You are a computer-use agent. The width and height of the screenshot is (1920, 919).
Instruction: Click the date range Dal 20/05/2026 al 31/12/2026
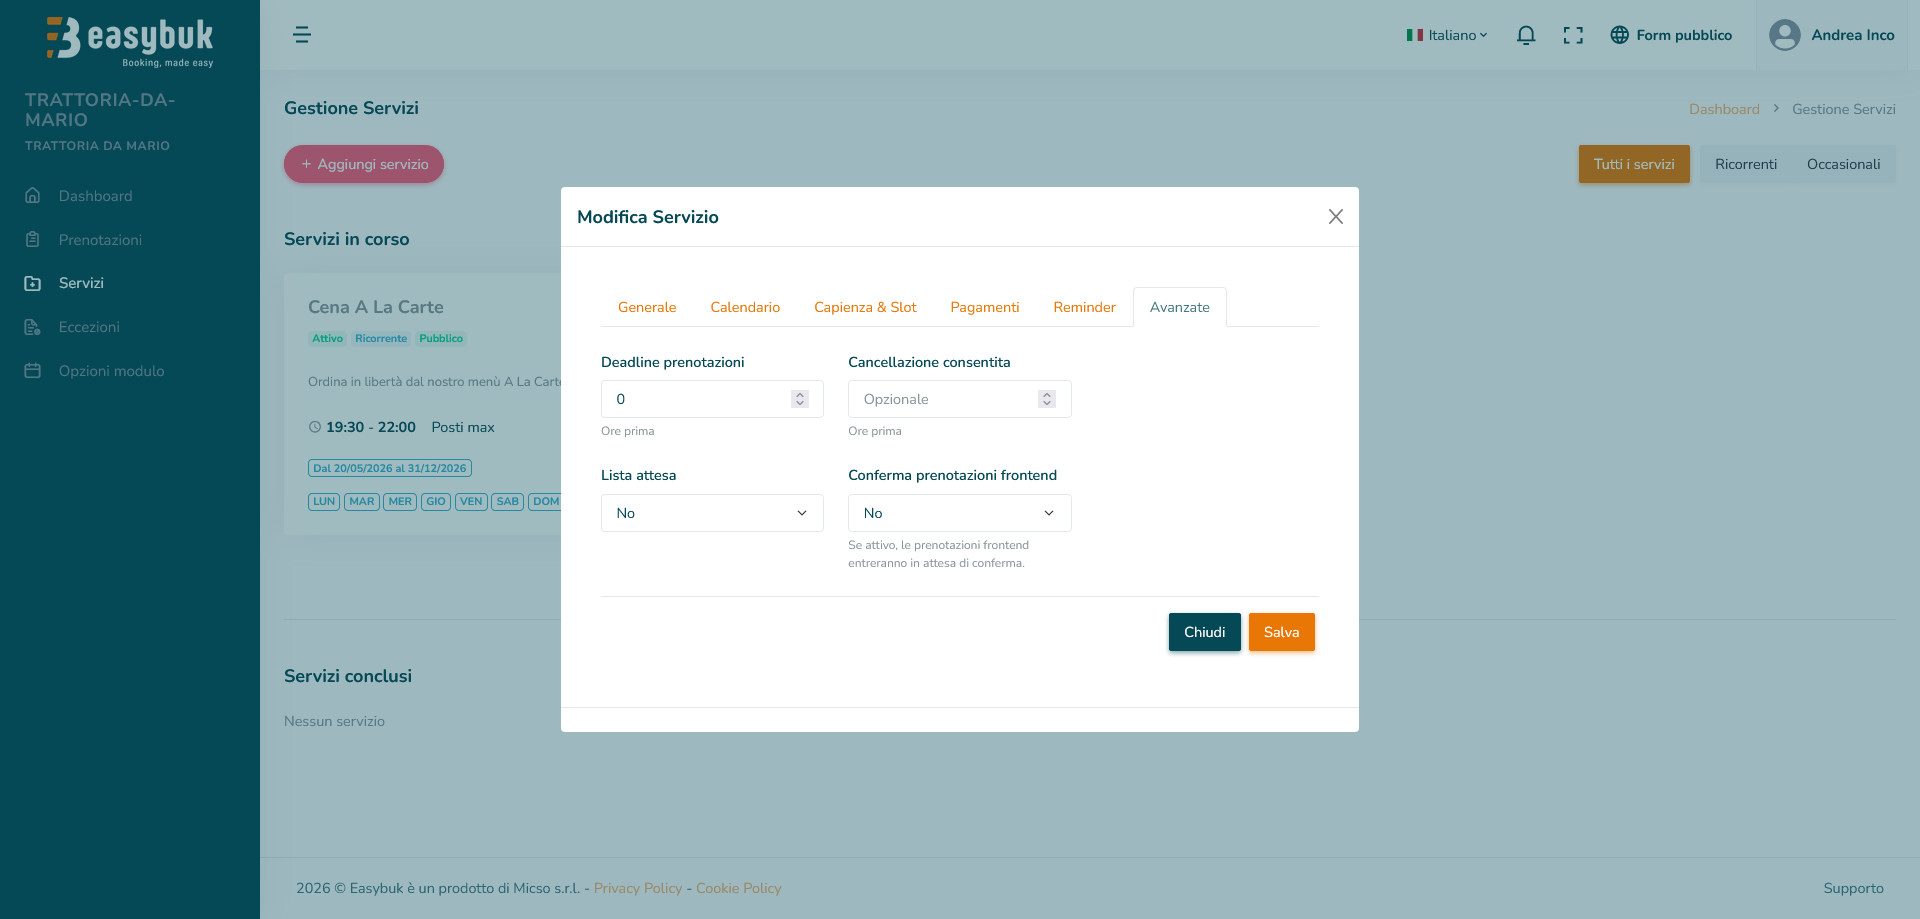390,468
